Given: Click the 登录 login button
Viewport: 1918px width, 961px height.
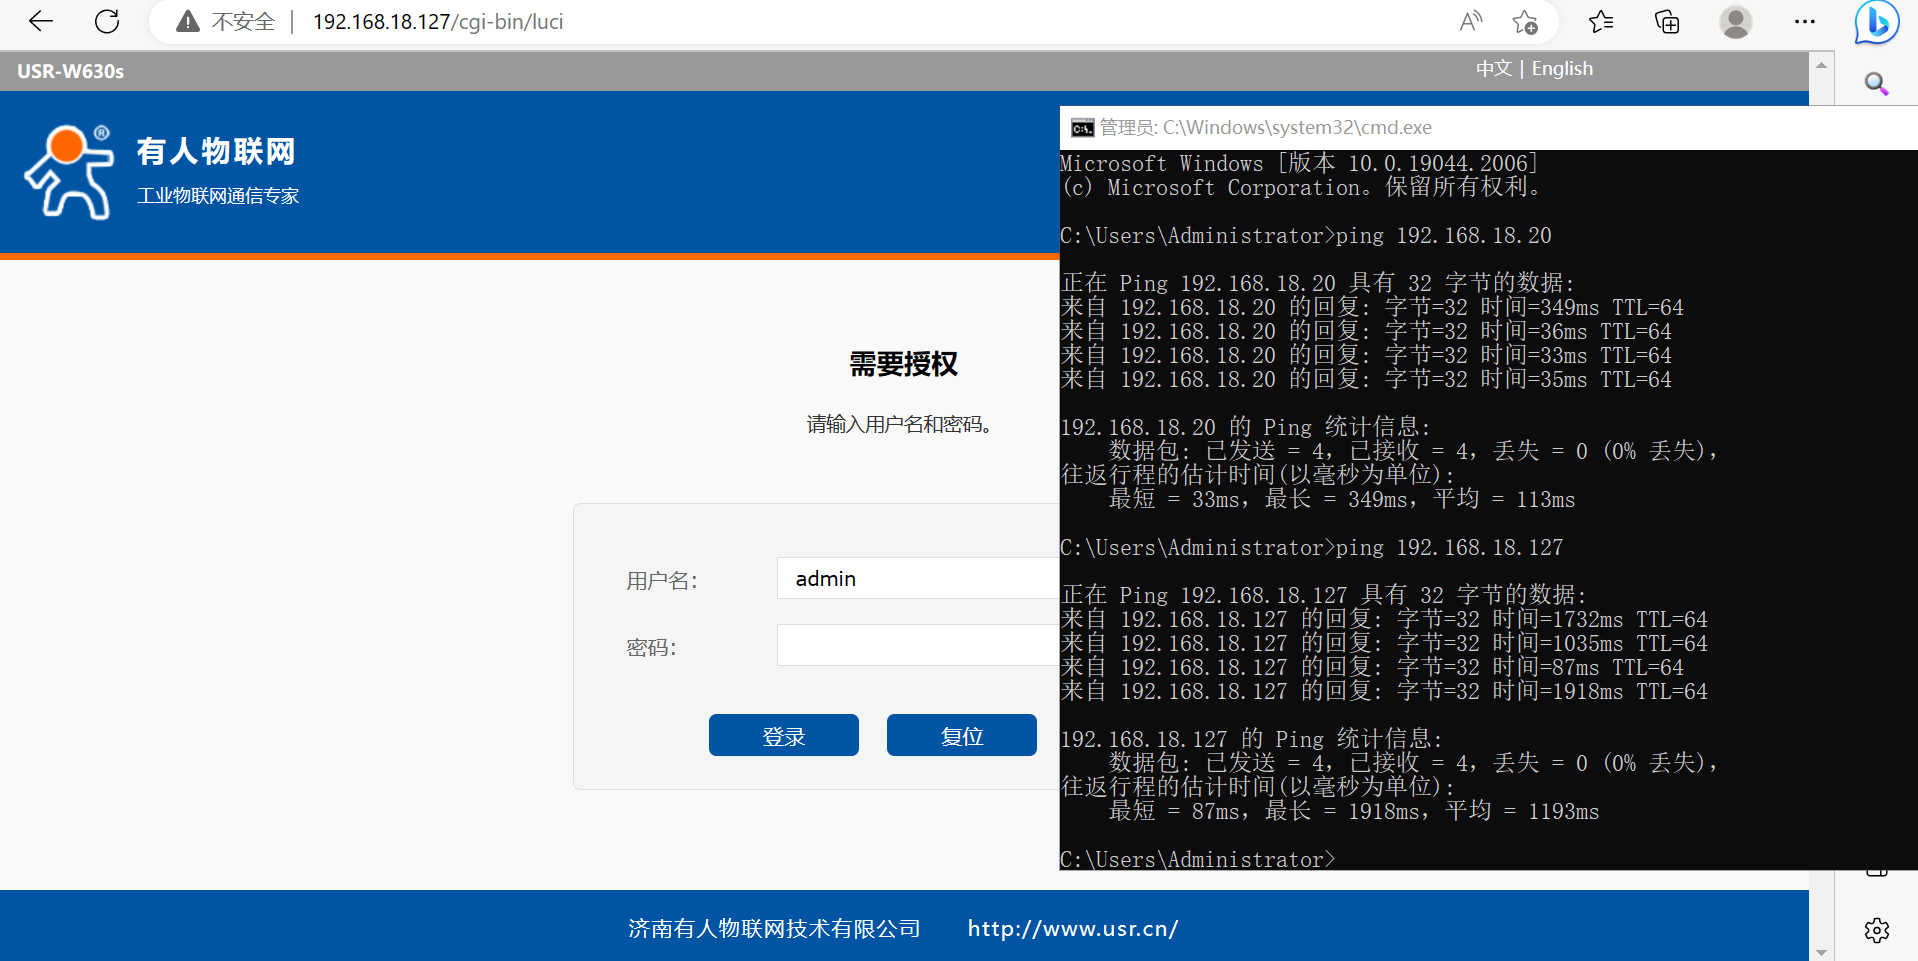Looking at the screenshot, I should click(783, 736).
